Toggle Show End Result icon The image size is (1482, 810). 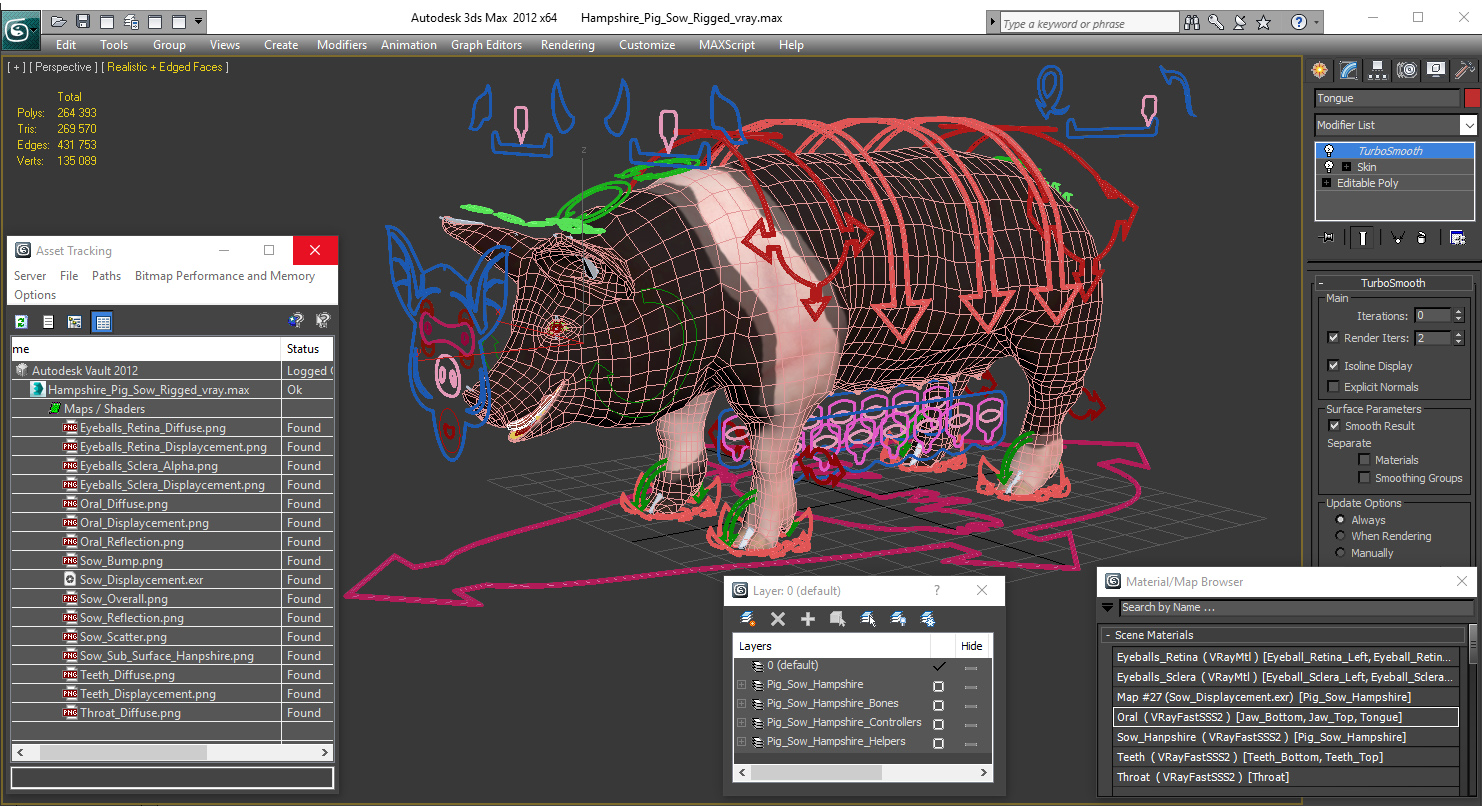tap(1362, 238)
